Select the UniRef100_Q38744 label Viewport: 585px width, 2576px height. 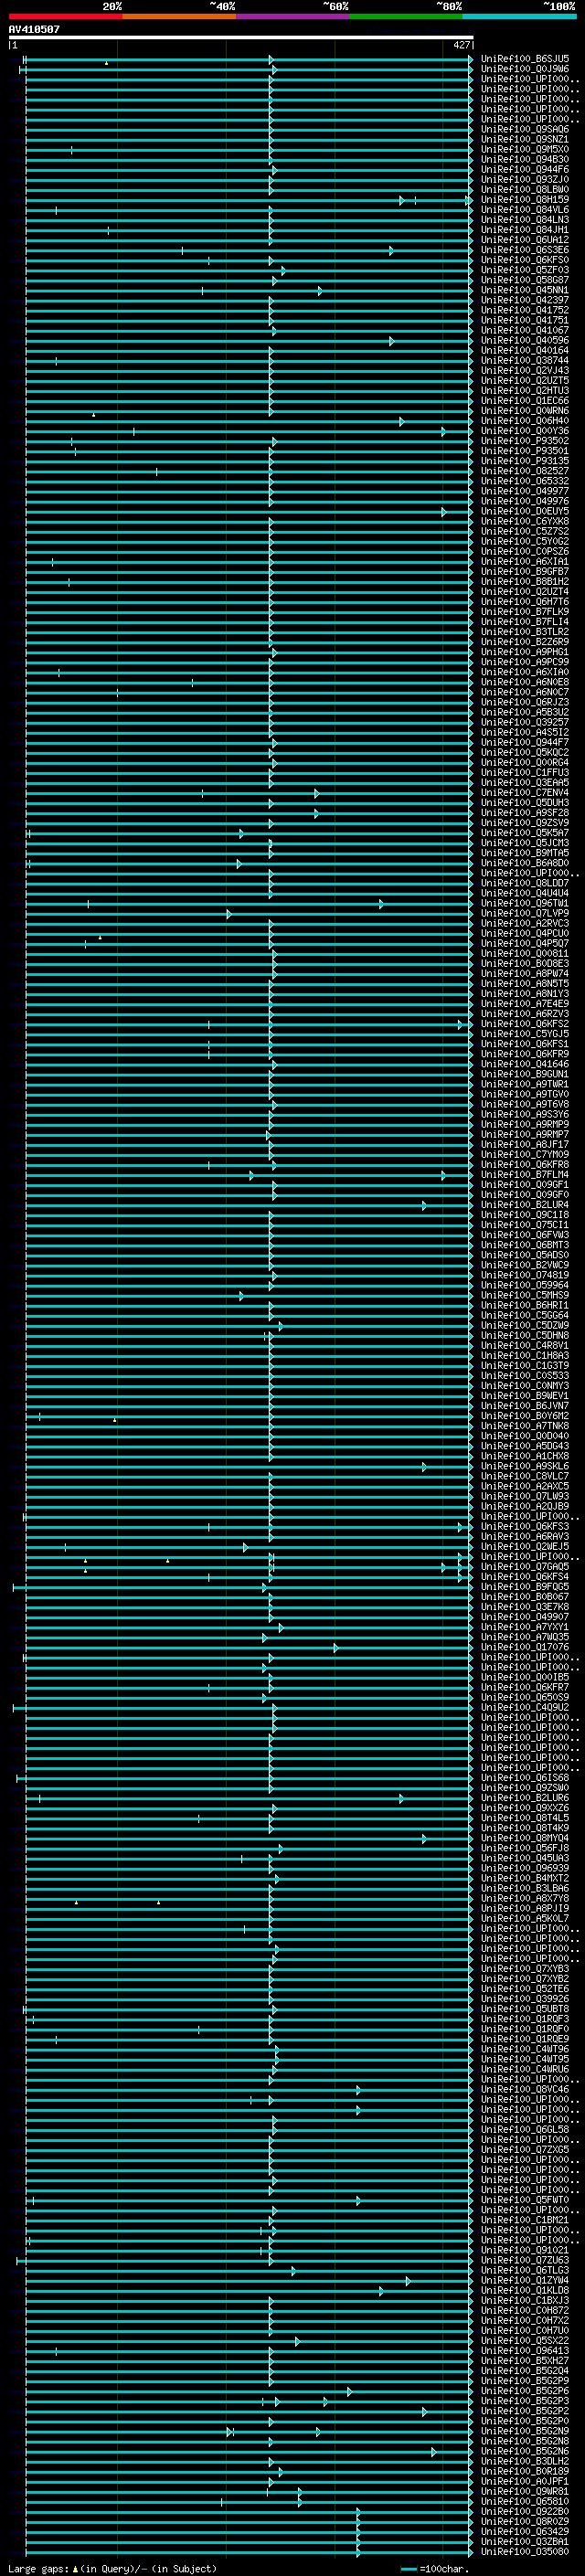click(525, 360)
